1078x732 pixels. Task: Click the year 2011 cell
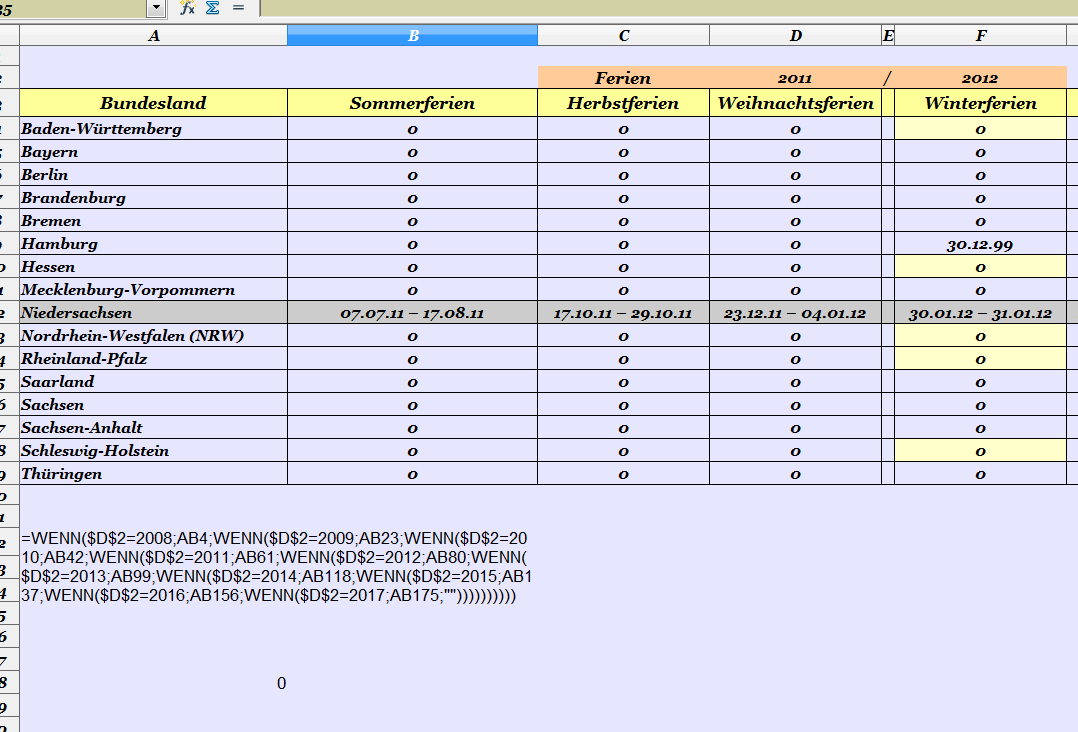click(795, 78)
